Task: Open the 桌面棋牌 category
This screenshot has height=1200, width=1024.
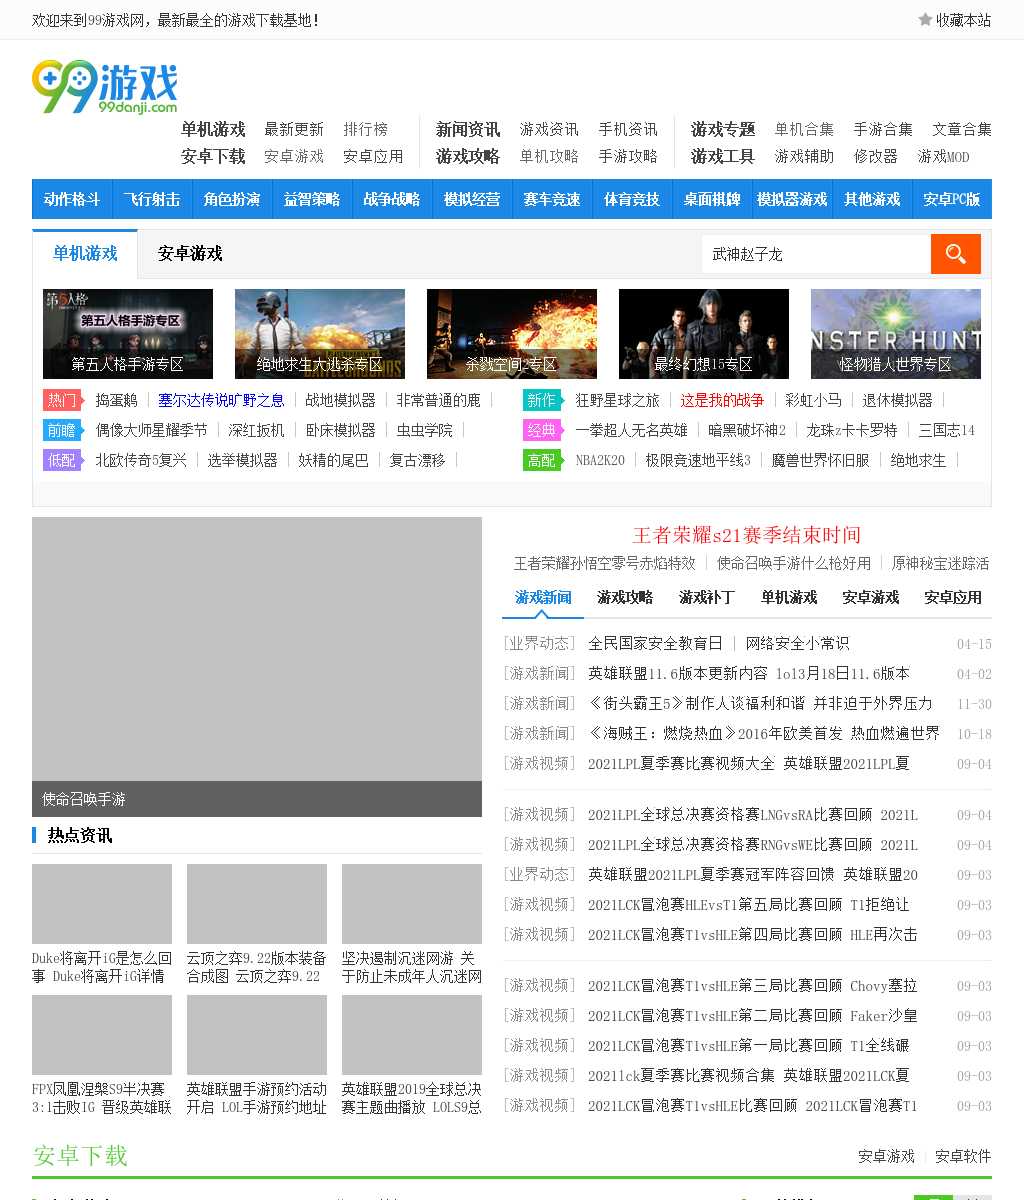Action: pos(712,199)
